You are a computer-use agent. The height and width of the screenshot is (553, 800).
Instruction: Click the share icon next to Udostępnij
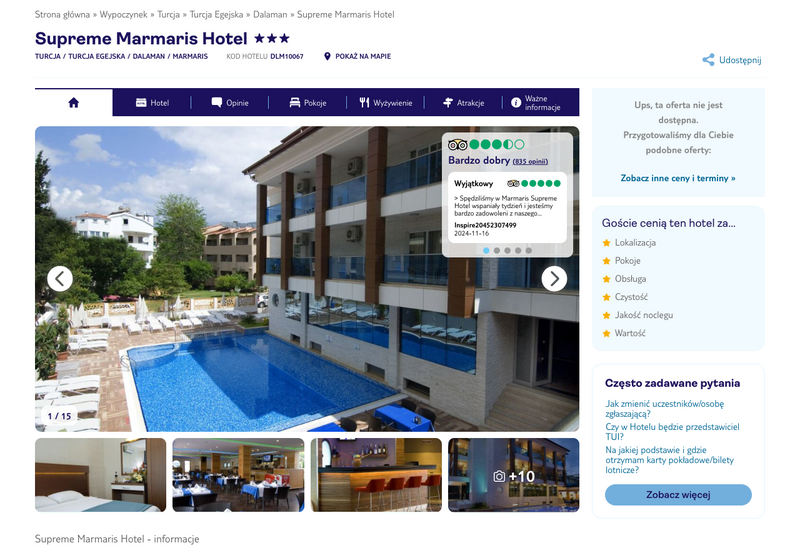click(x=708, y=60)
